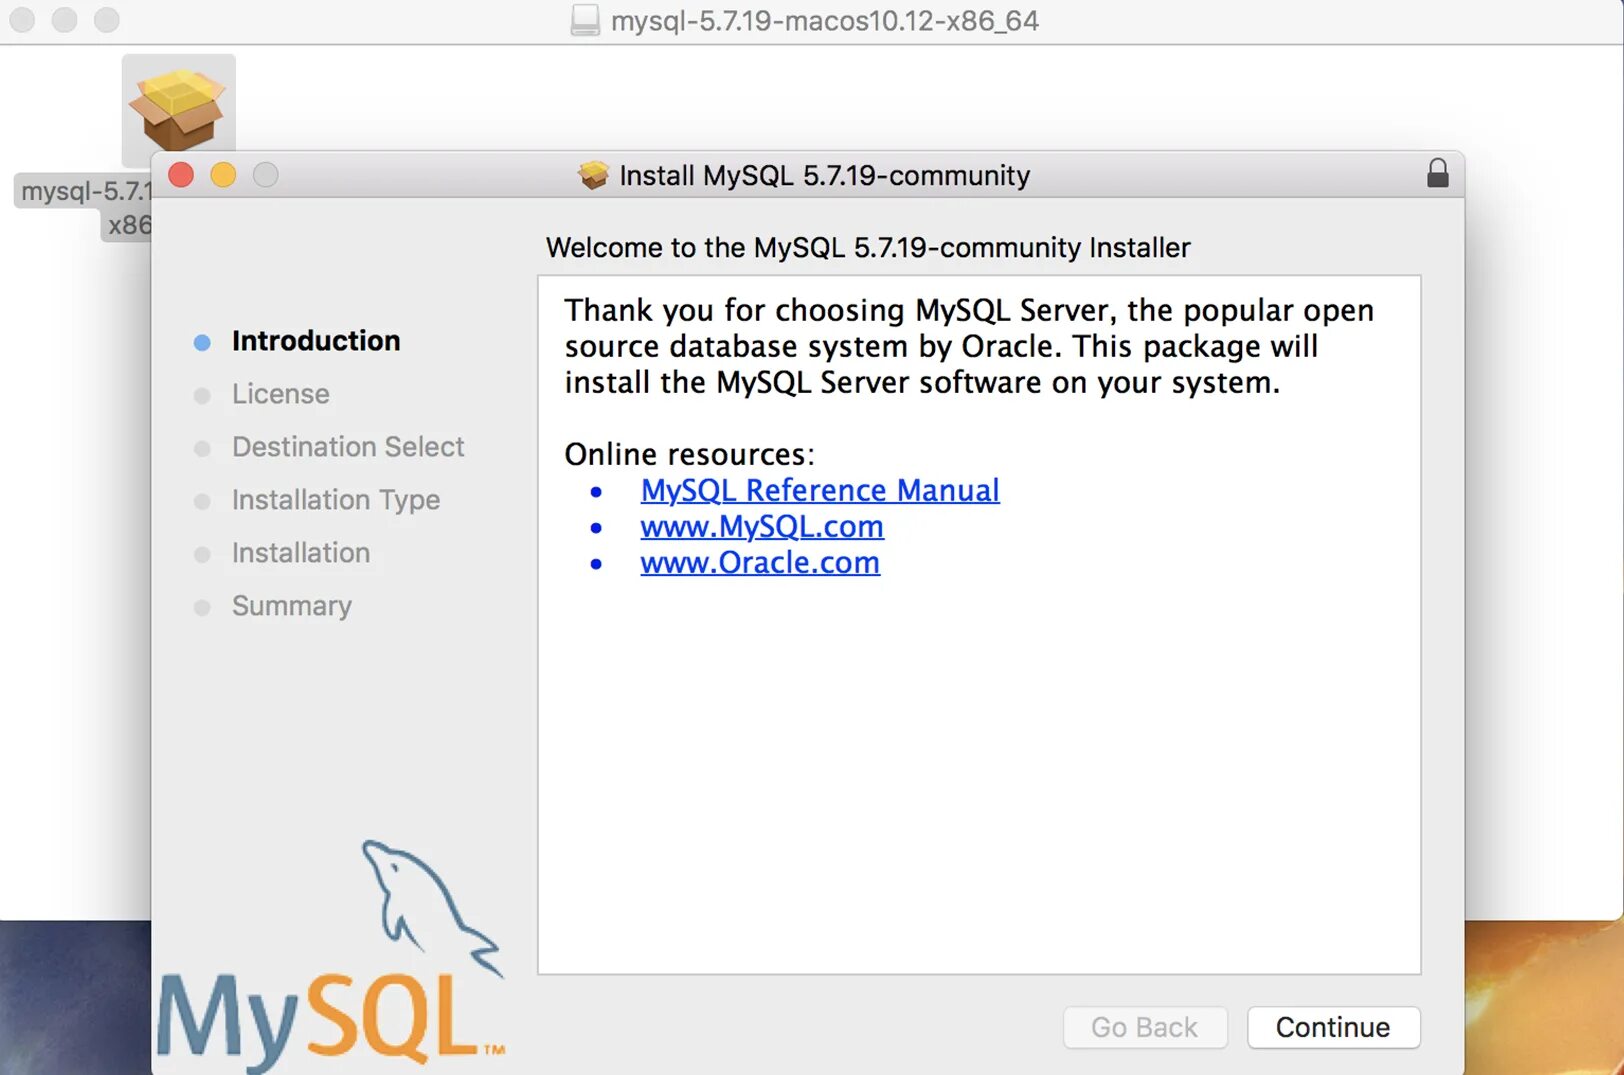
Task: Select the Installation step in sidebar
Action: [301, 553]
